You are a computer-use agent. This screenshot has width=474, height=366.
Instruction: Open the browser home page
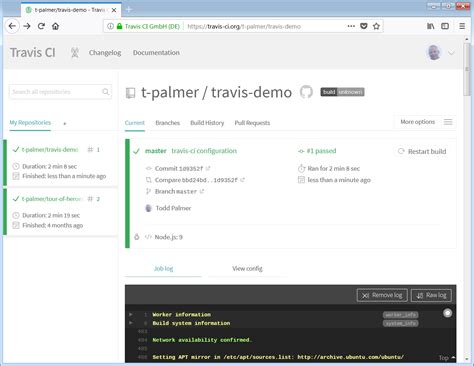(56, 26)
